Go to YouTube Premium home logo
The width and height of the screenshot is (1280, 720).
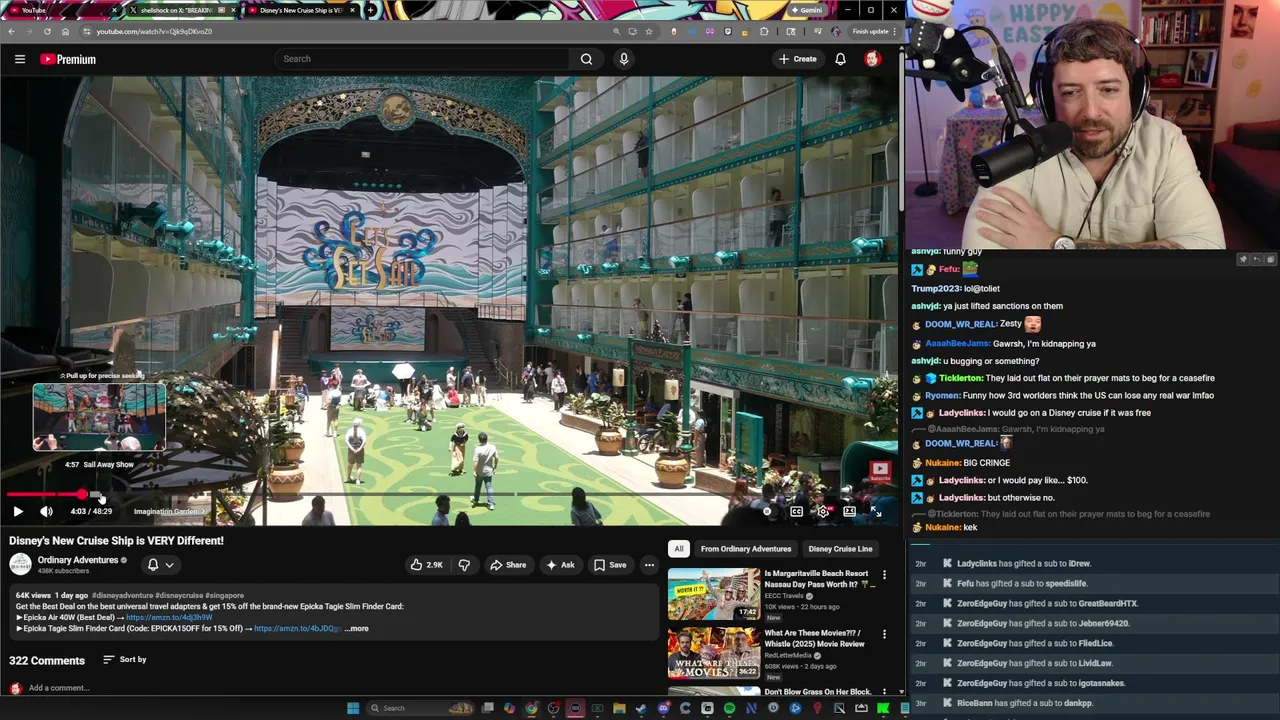[68, 59]
